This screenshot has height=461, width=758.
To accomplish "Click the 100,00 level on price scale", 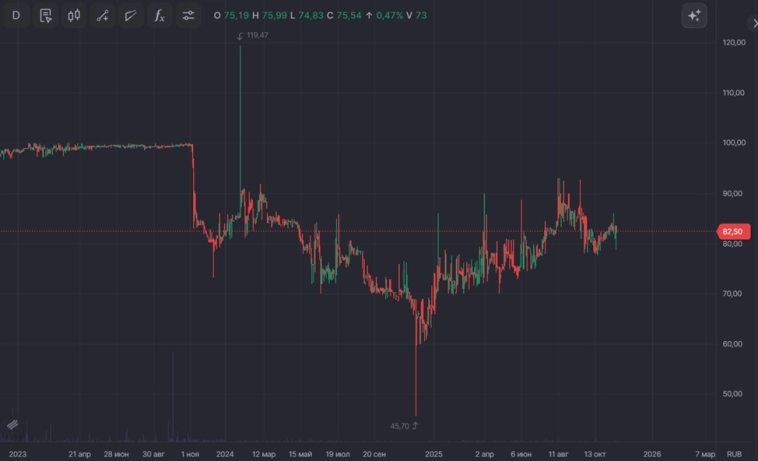I will click(x=733, y=143).
